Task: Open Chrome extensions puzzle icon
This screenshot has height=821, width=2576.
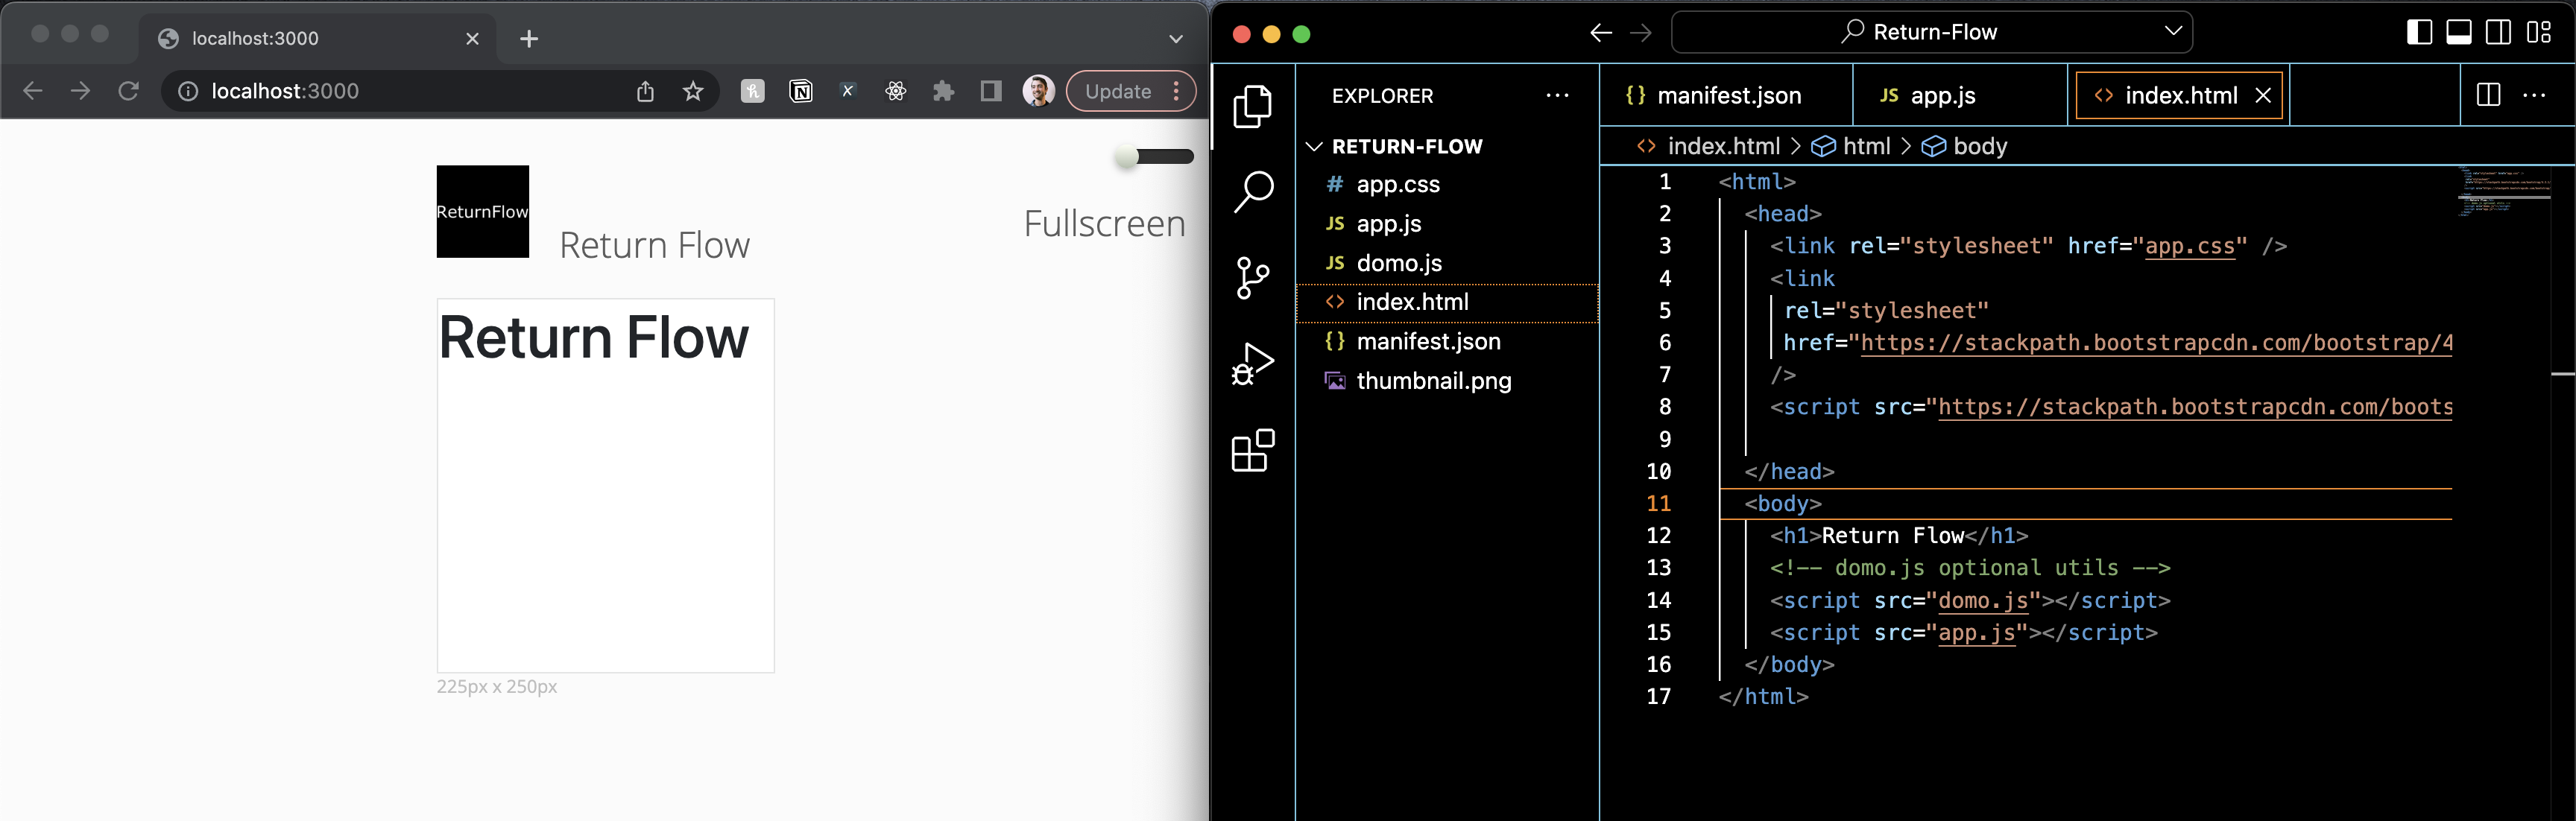Action: 943,92
